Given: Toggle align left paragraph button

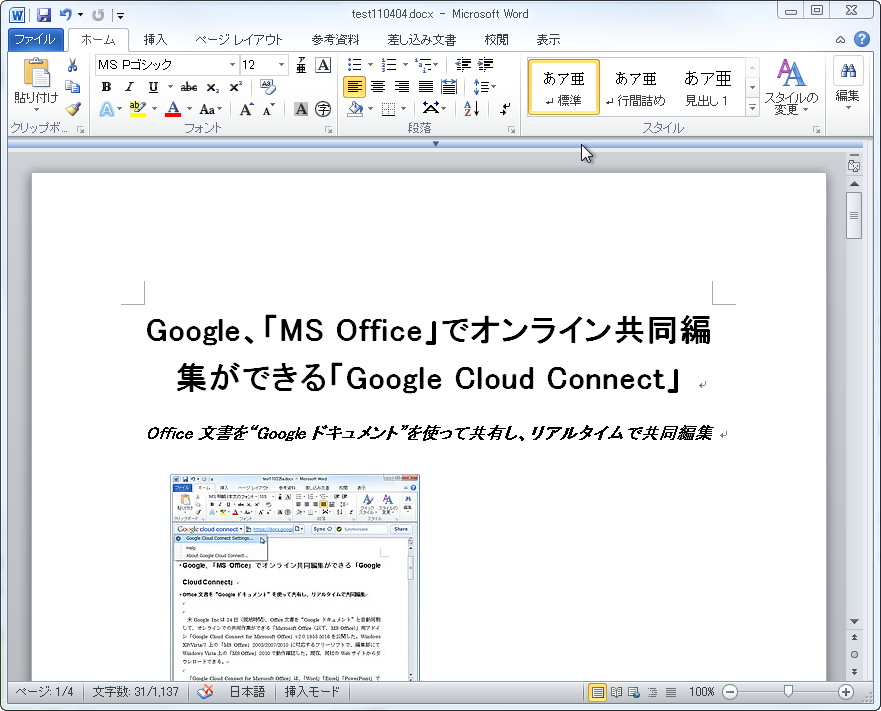Looking at the screenshot, I should (354, 87).
